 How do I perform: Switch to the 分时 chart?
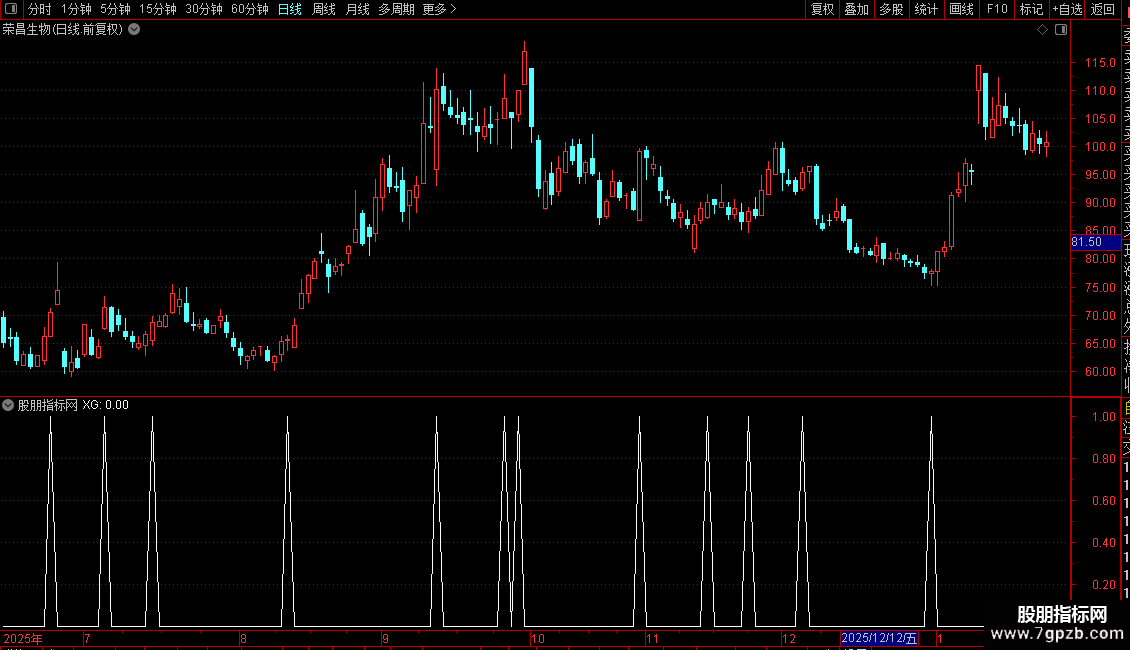pos(40,9)
